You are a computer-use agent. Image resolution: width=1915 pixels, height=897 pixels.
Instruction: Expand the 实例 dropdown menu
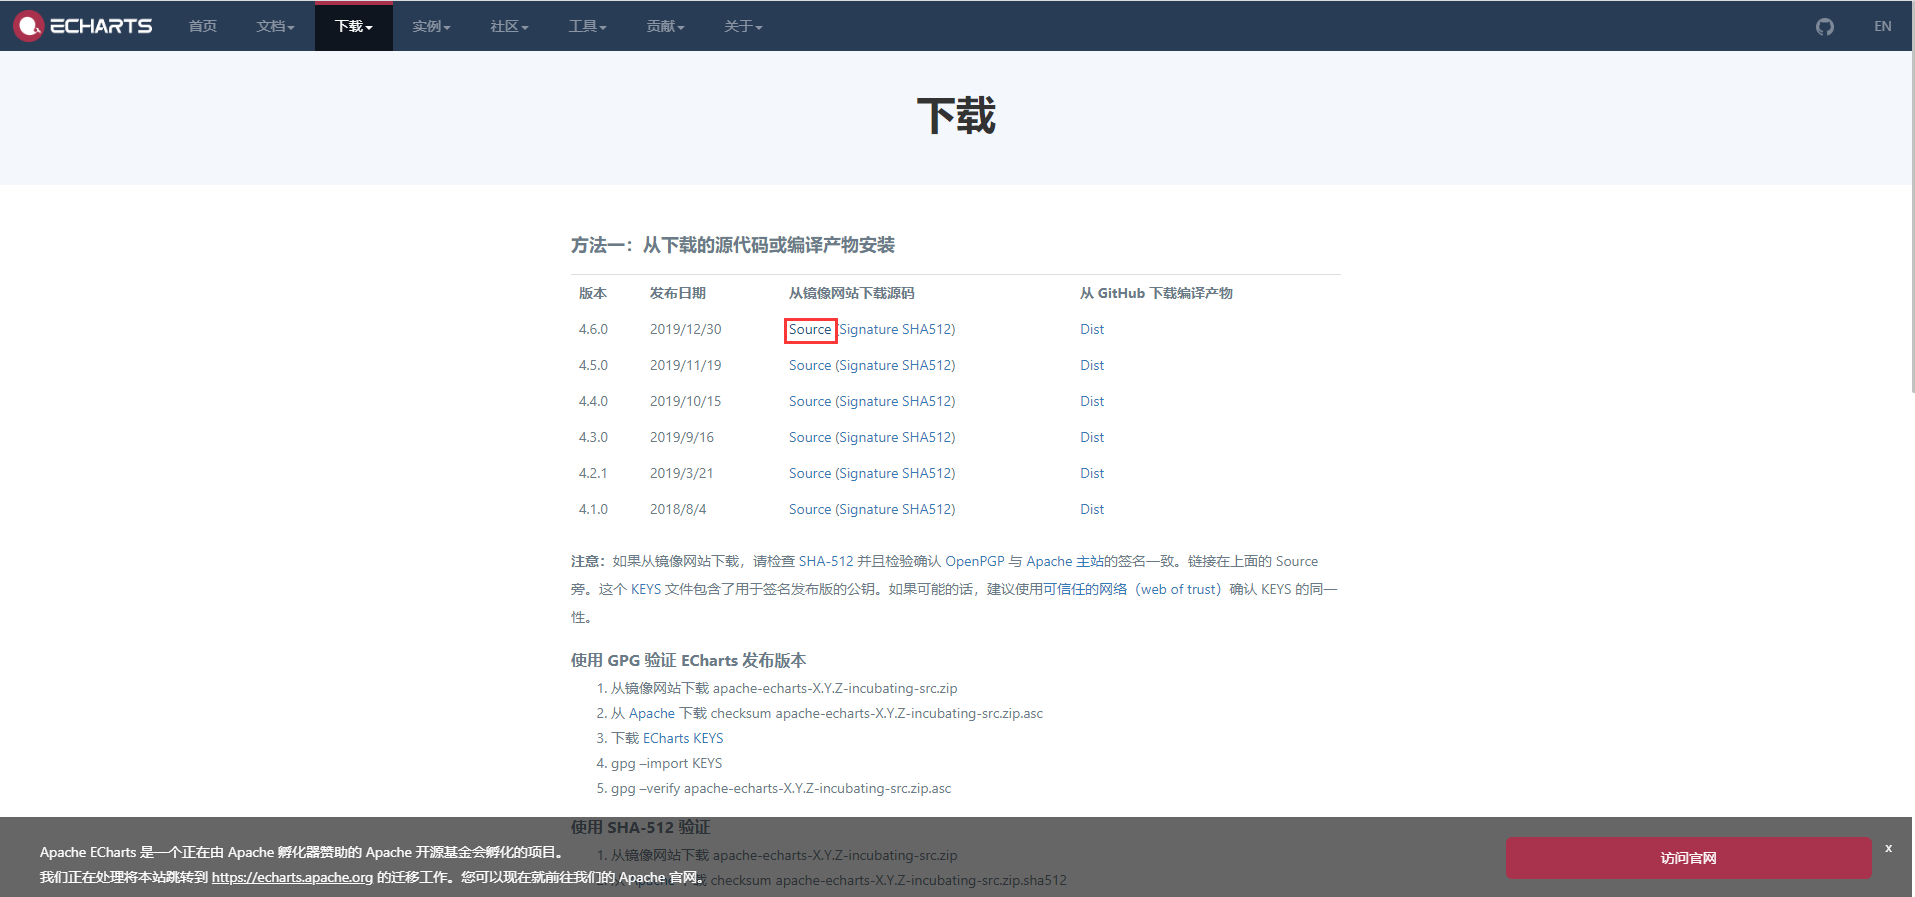[432, 26]
